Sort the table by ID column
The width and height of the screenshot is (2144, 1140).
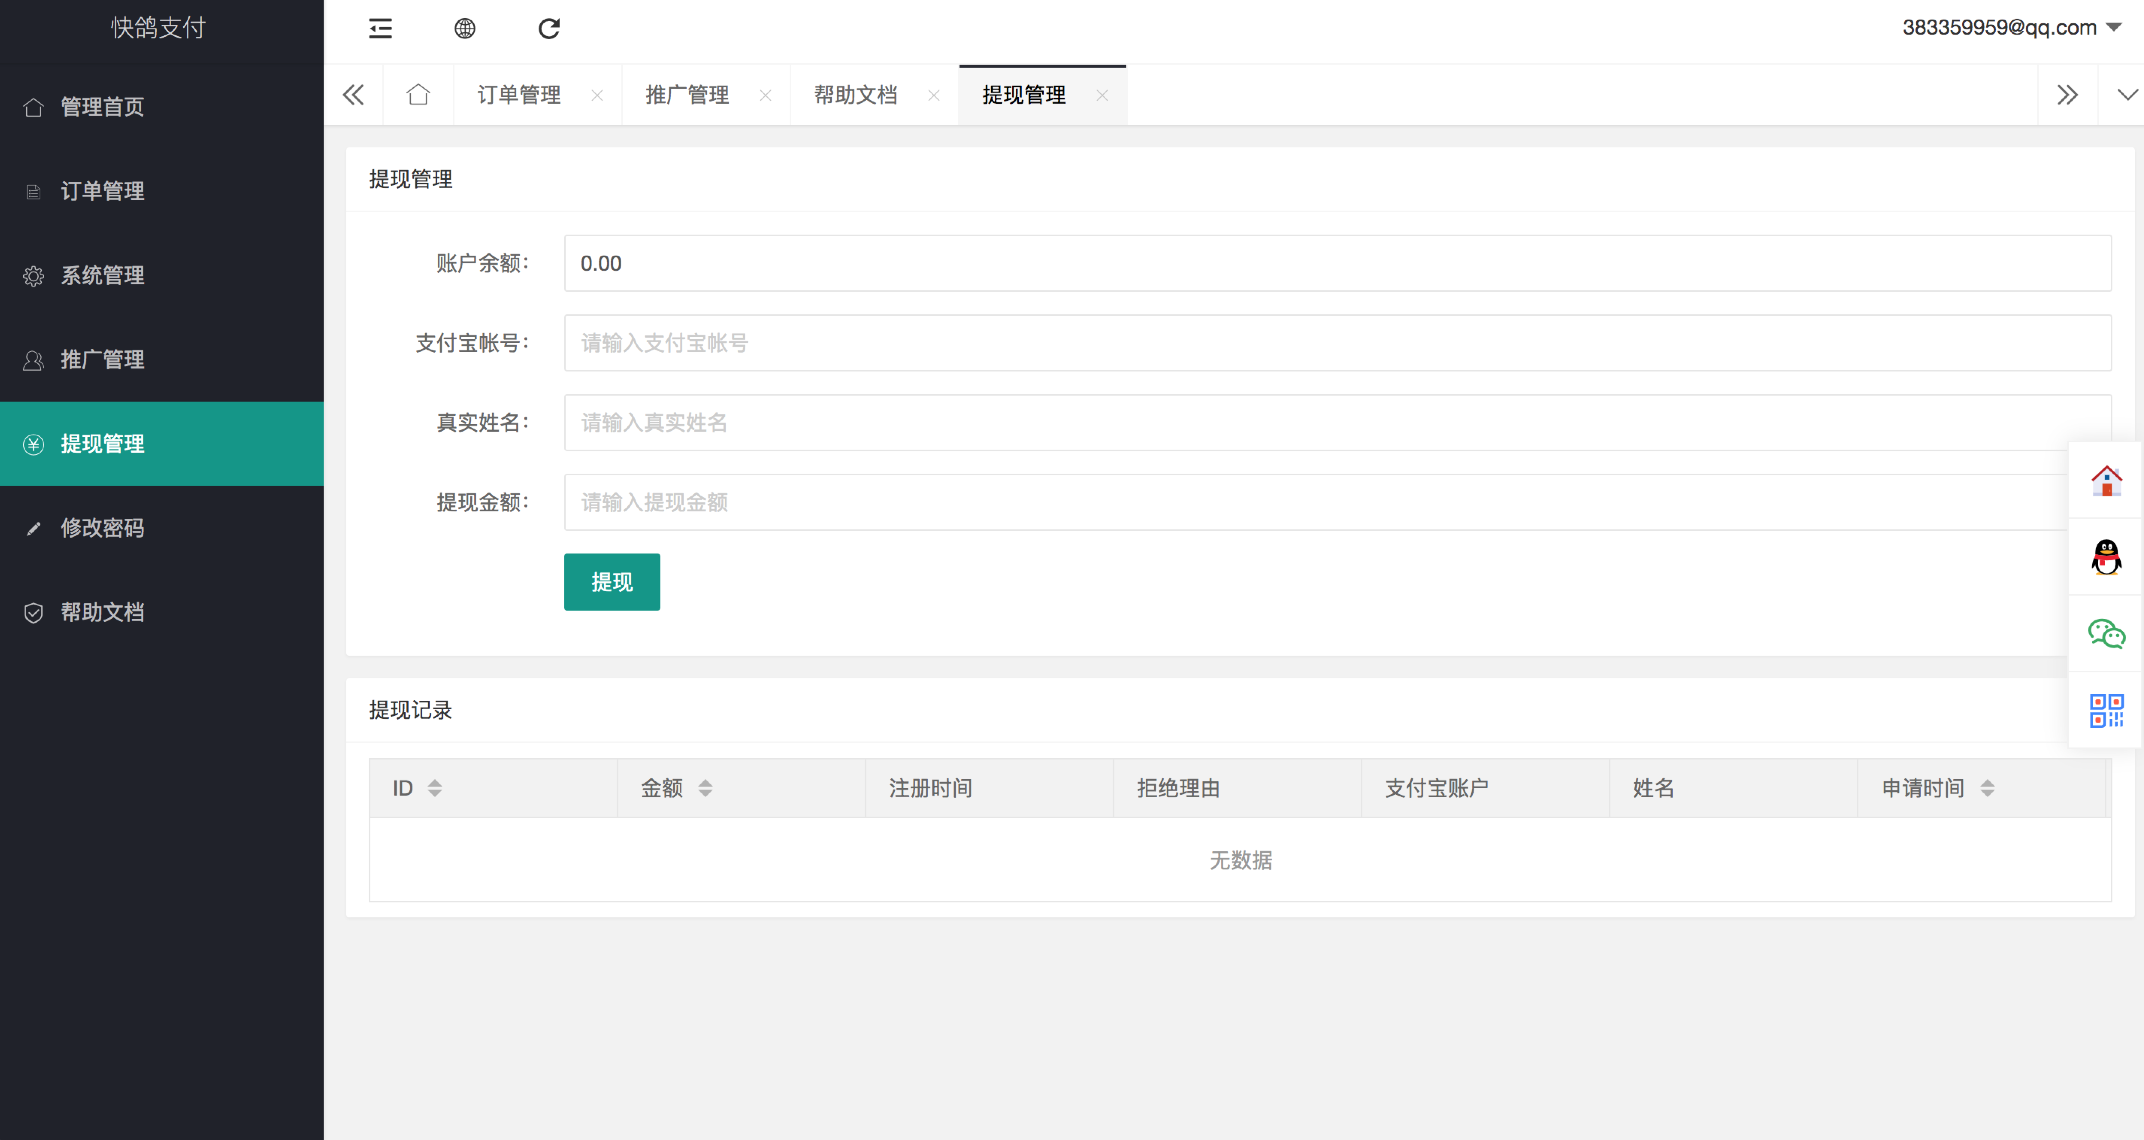point(435,788)
